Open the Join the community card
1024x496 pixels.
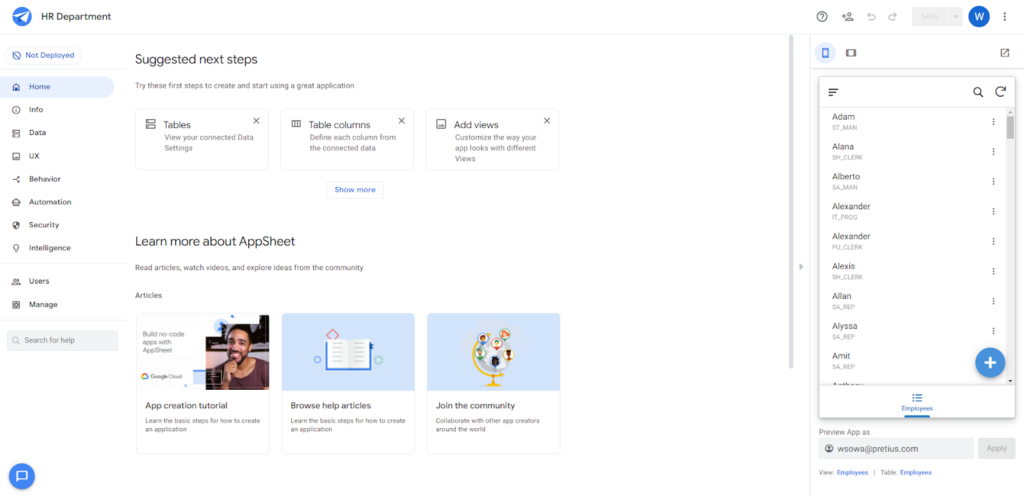(x=494, y=384)
